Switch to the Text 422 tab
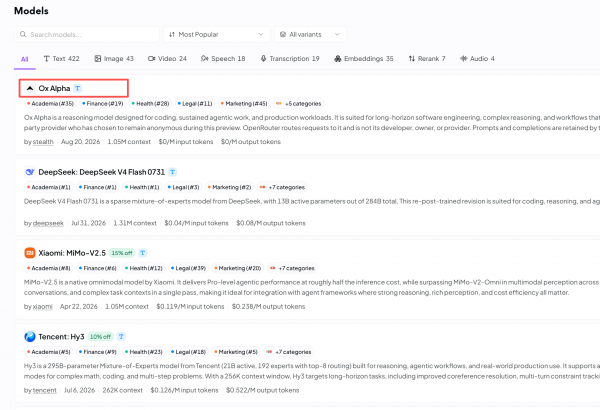The width and height of the screenshot is (600, 410). (x=61, y=59)
